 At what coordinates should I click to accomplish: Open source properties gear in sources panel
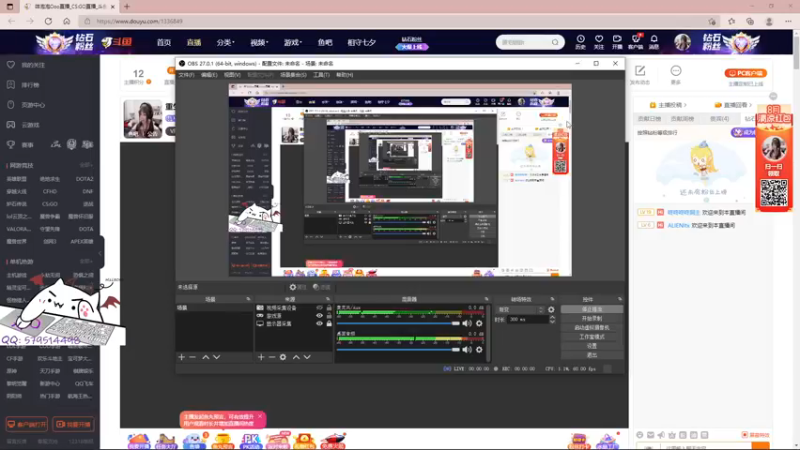click(x=283, y=357)
